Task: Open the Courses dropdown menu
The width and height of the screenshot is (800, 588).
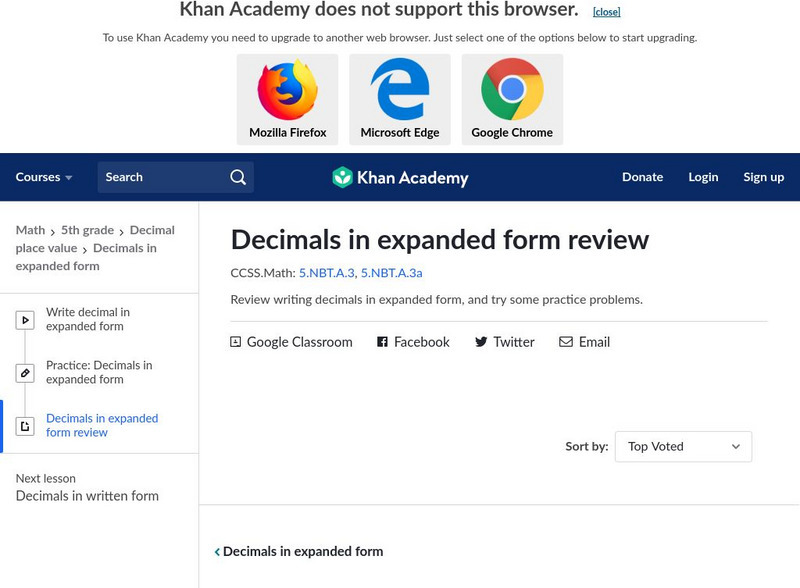Action: (x=44, y=177)
